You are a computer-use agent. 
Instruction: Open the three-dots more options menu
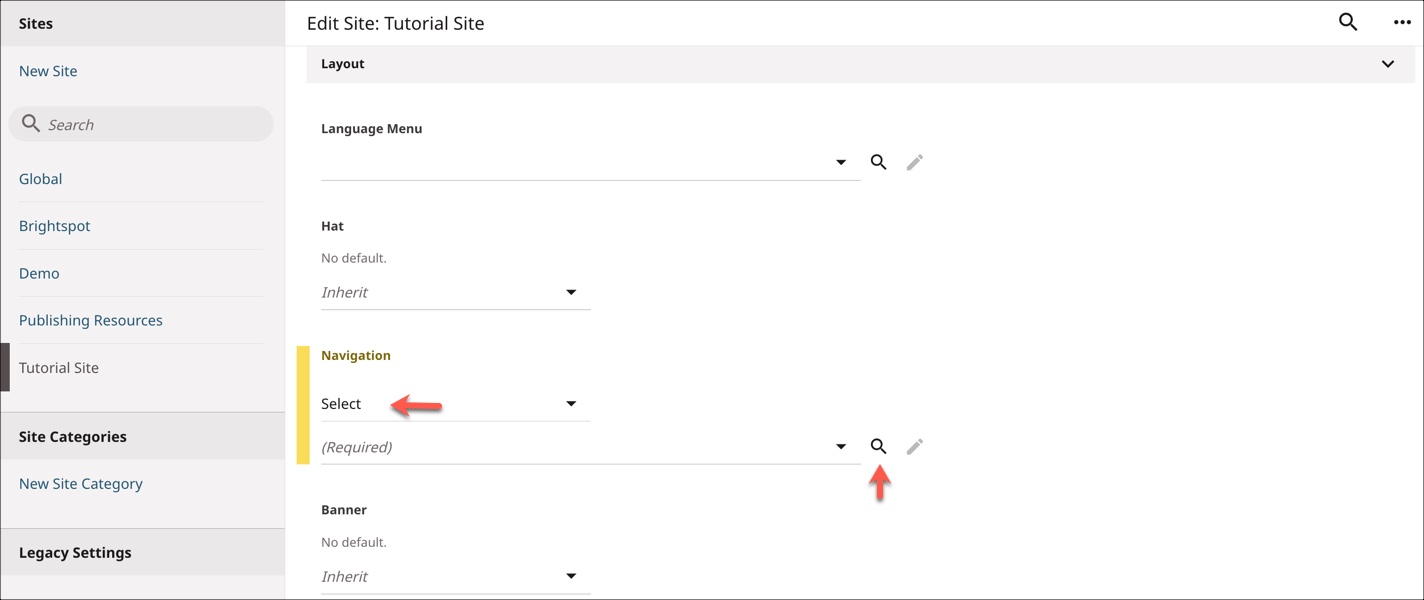(1402, 22)
